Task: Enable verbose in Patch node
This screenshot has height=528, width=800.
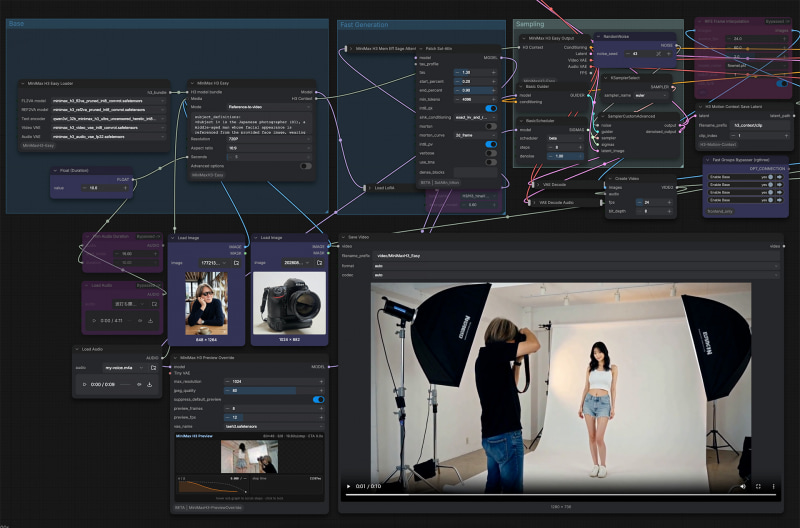Action: click(491, 153)
